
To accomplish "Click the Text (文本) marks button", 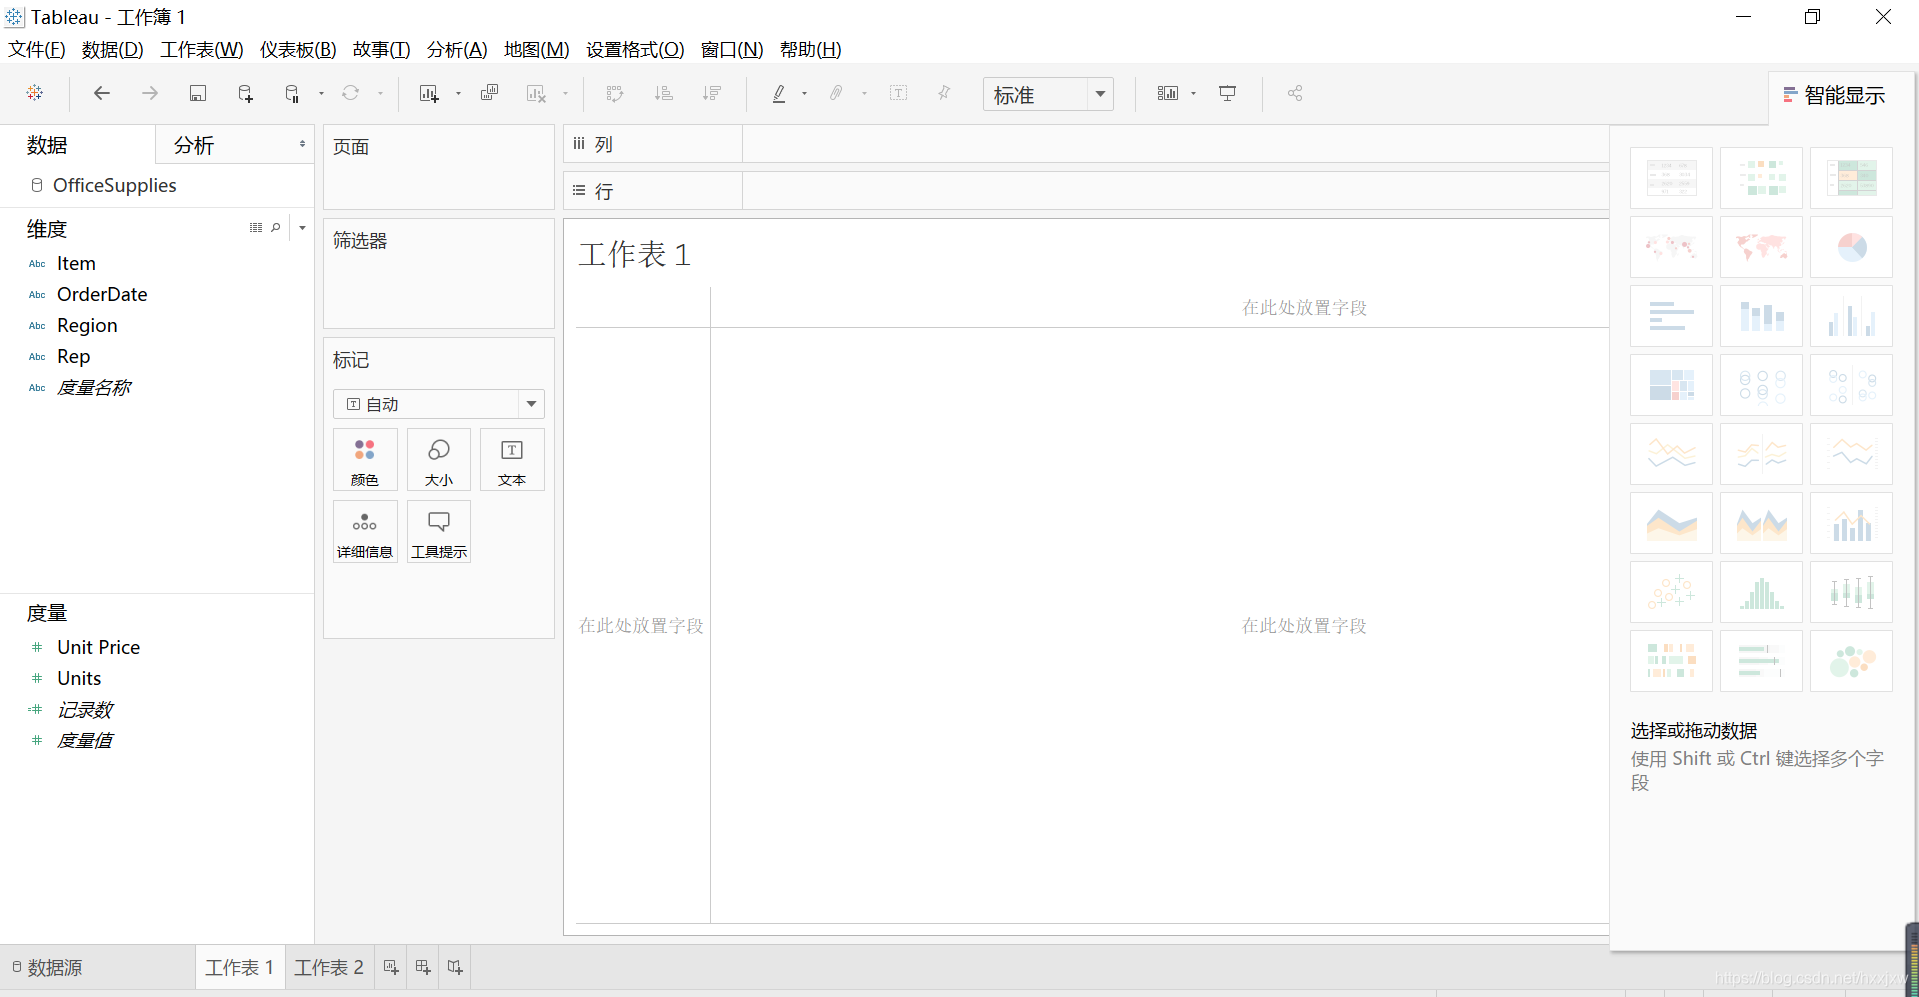I will coord(512,460).
